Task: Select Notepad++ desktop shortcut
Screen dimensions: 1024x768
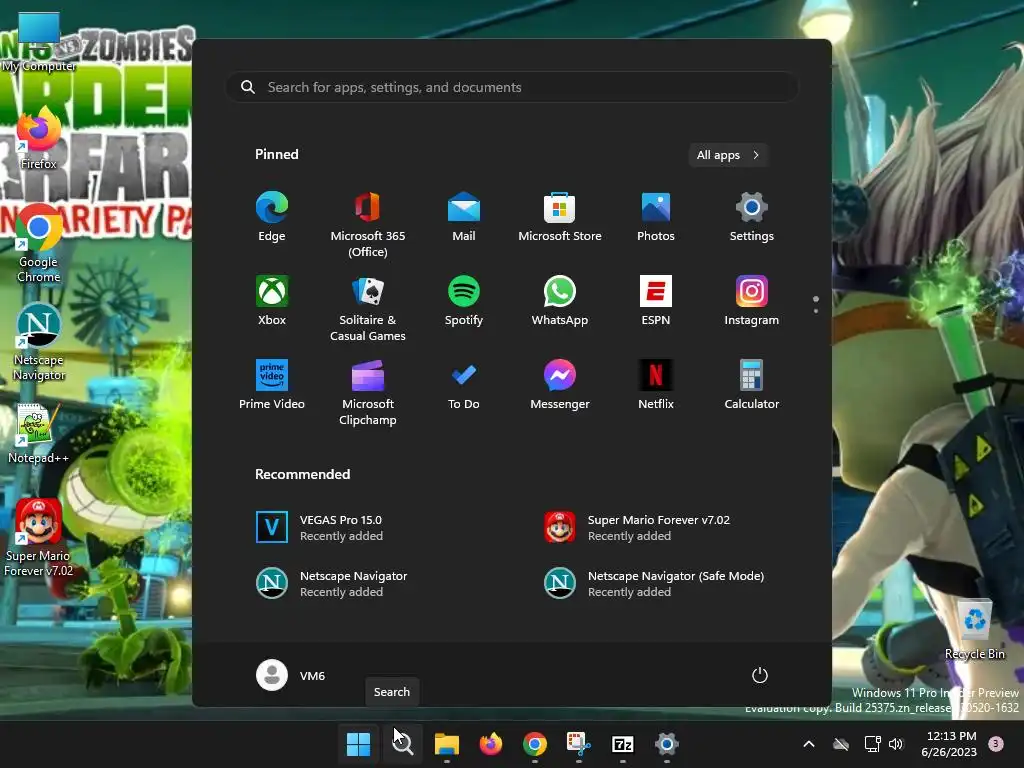Action: tap(39, 434)
